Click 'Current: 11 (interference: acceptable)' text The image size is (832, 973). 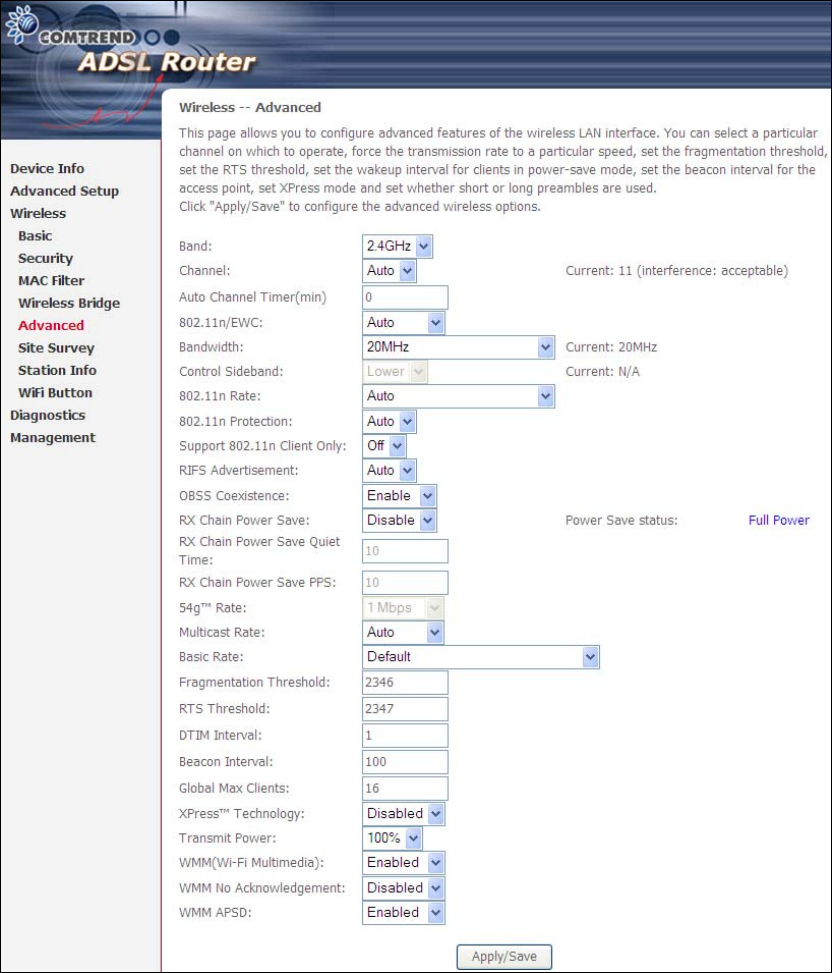pyautogui.click(x=677, y=271)
